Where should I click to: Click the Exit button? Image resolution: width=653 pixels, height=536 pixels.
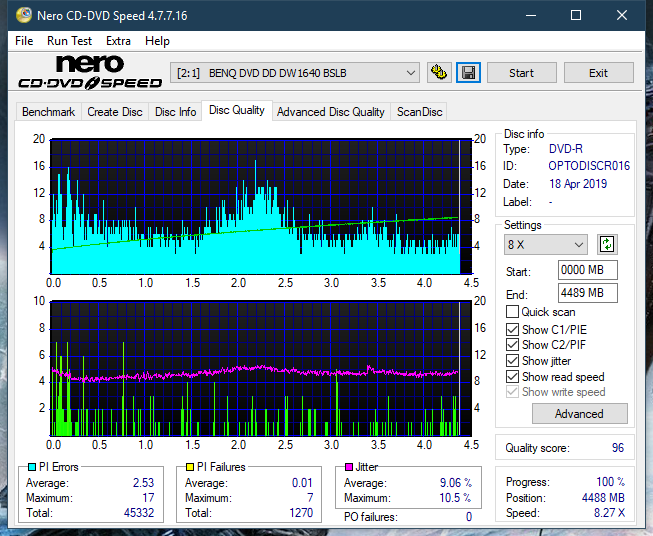pyautogui.click(x=598, y=73)
